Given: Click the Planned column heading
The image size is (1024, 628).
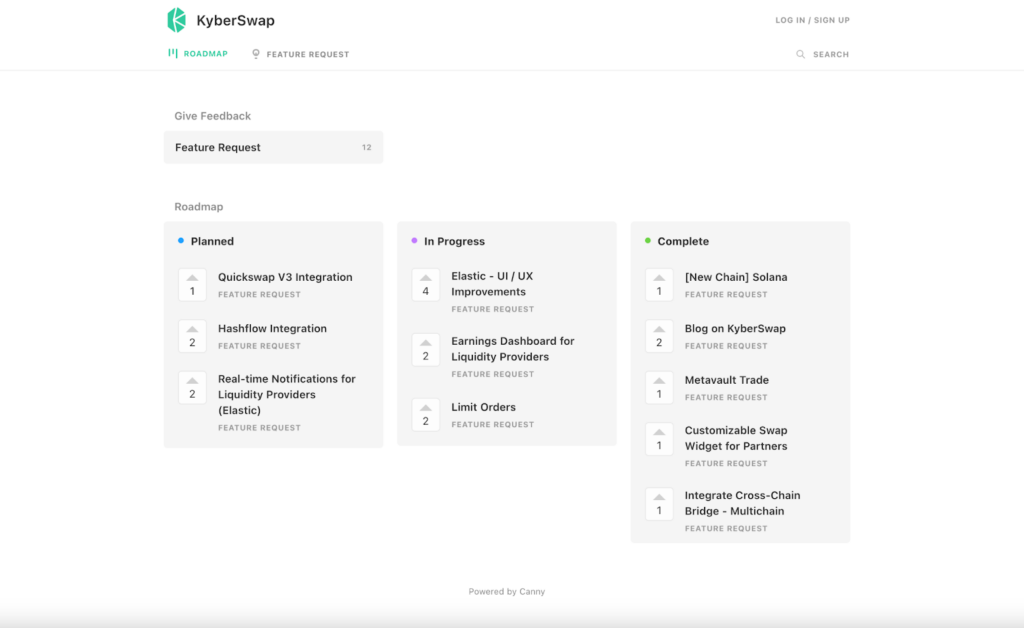Looking at the screenshot, I should [212, 241].
